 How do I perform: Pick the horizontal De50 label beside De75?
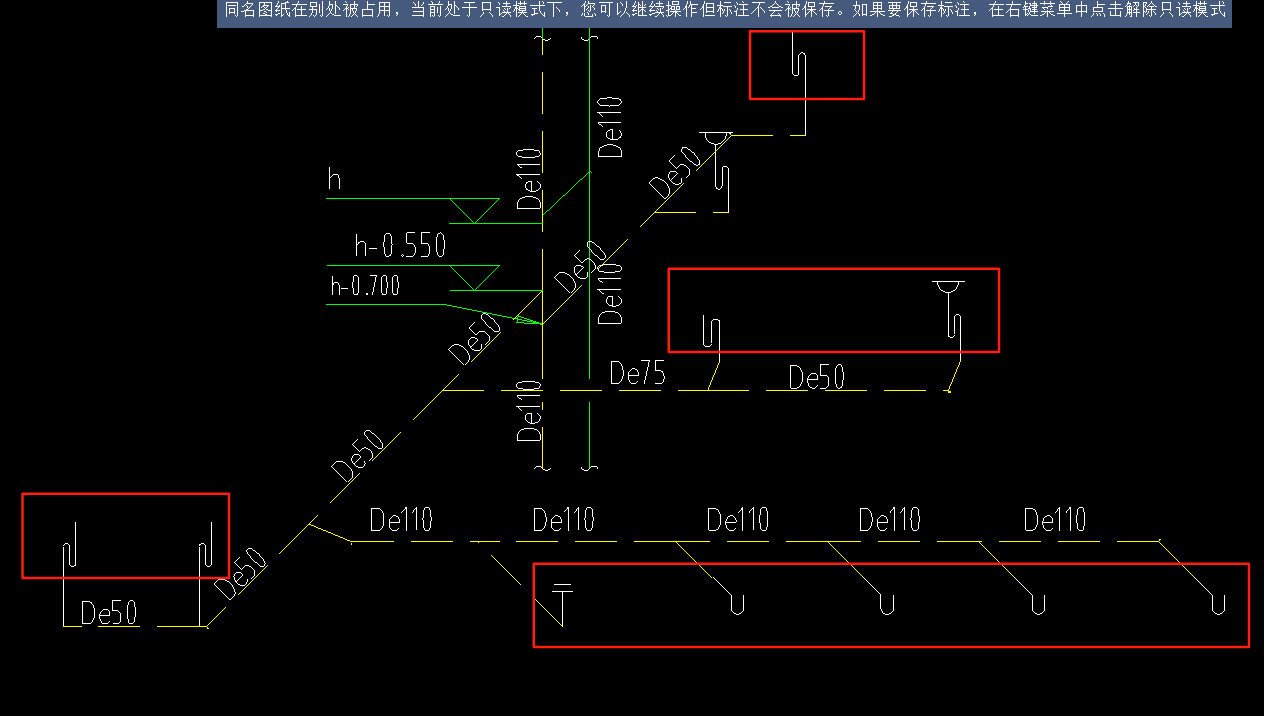coord(817,377)
